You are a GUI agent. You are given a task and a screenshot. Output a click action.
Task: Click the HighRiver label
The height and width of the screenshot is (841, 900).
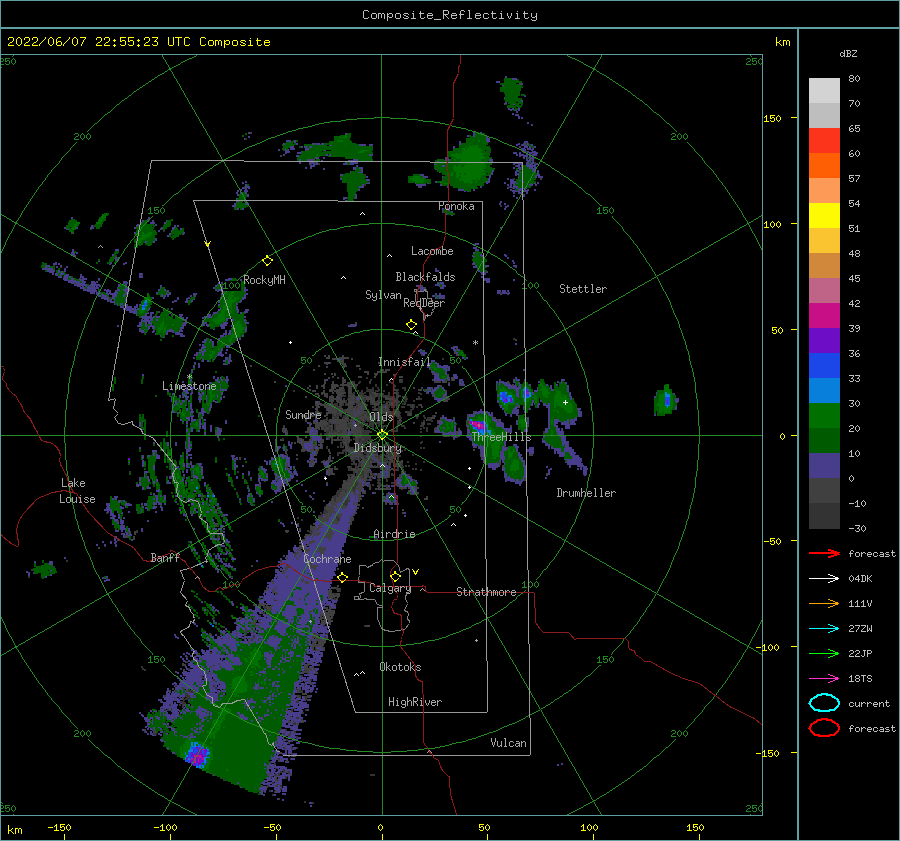coord(415,702)
